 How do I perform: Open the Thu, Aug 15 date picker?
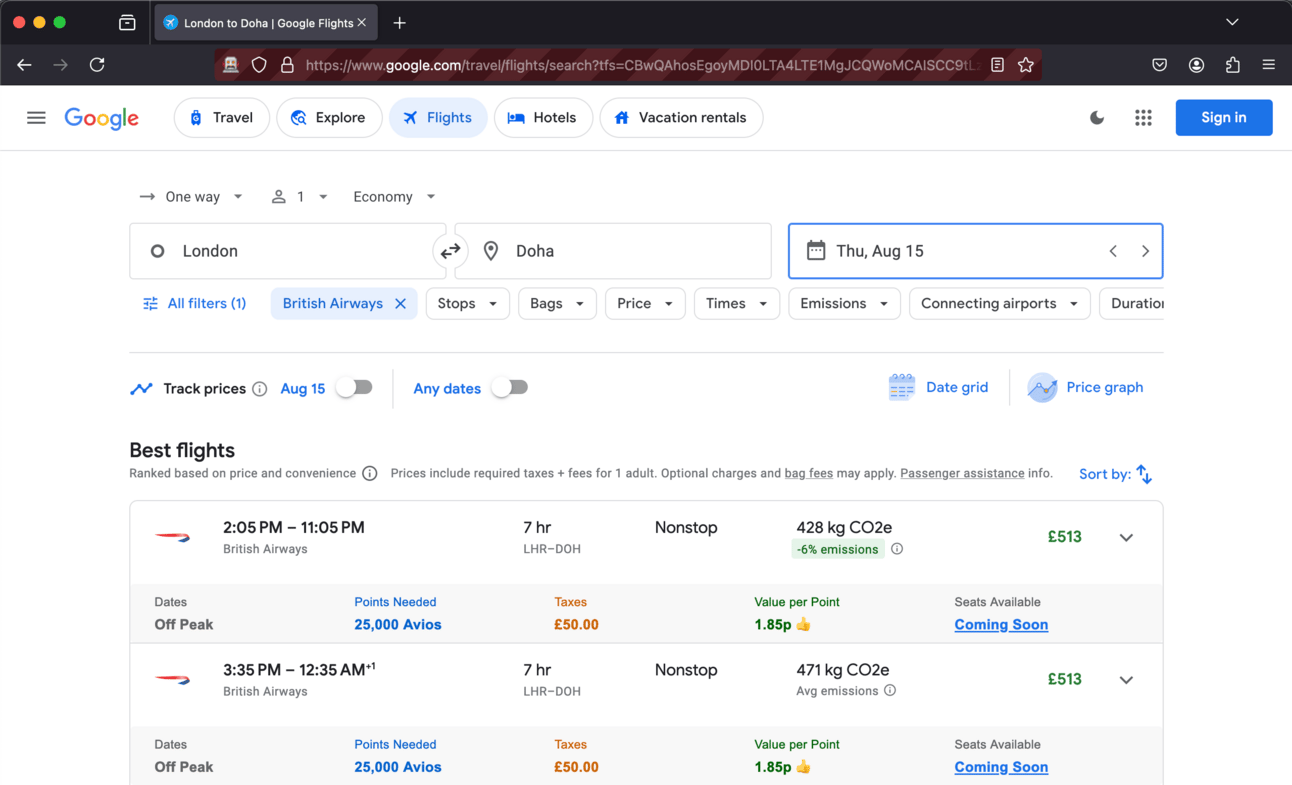[976, 251]
